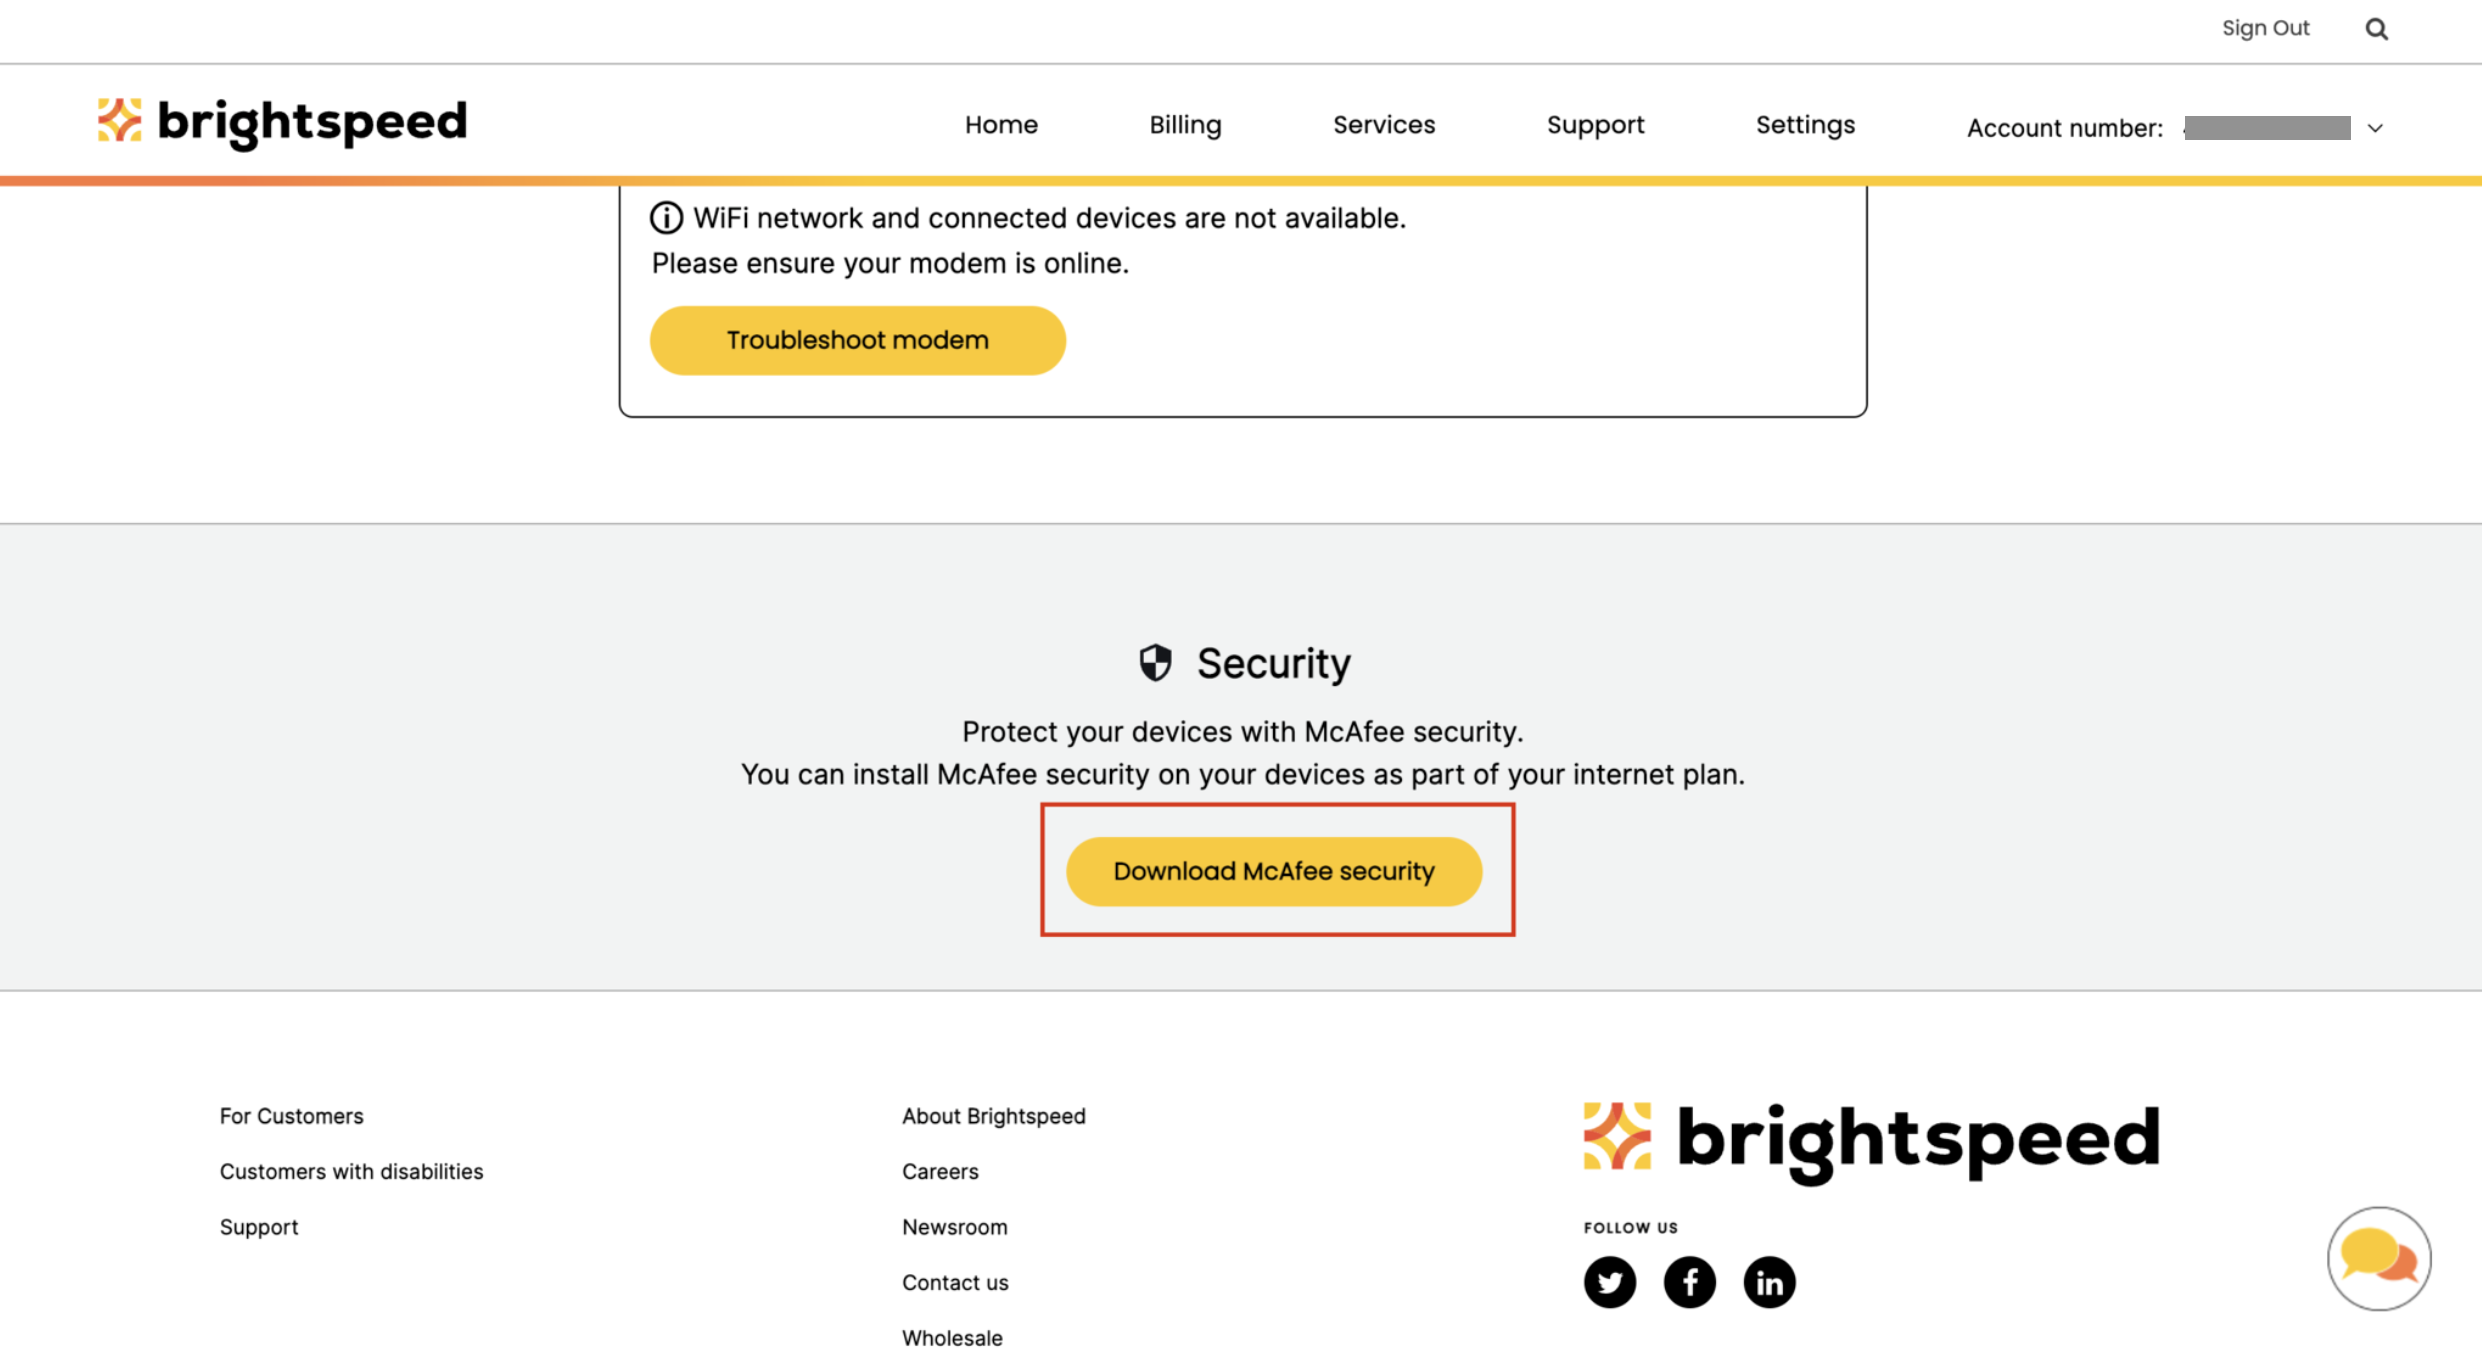Image resolution: width=2482 pixels, height=1356 pixels.
Task: Click the Facebook social media icon
Action: pyautogui.click(x=1689, y=1283)
